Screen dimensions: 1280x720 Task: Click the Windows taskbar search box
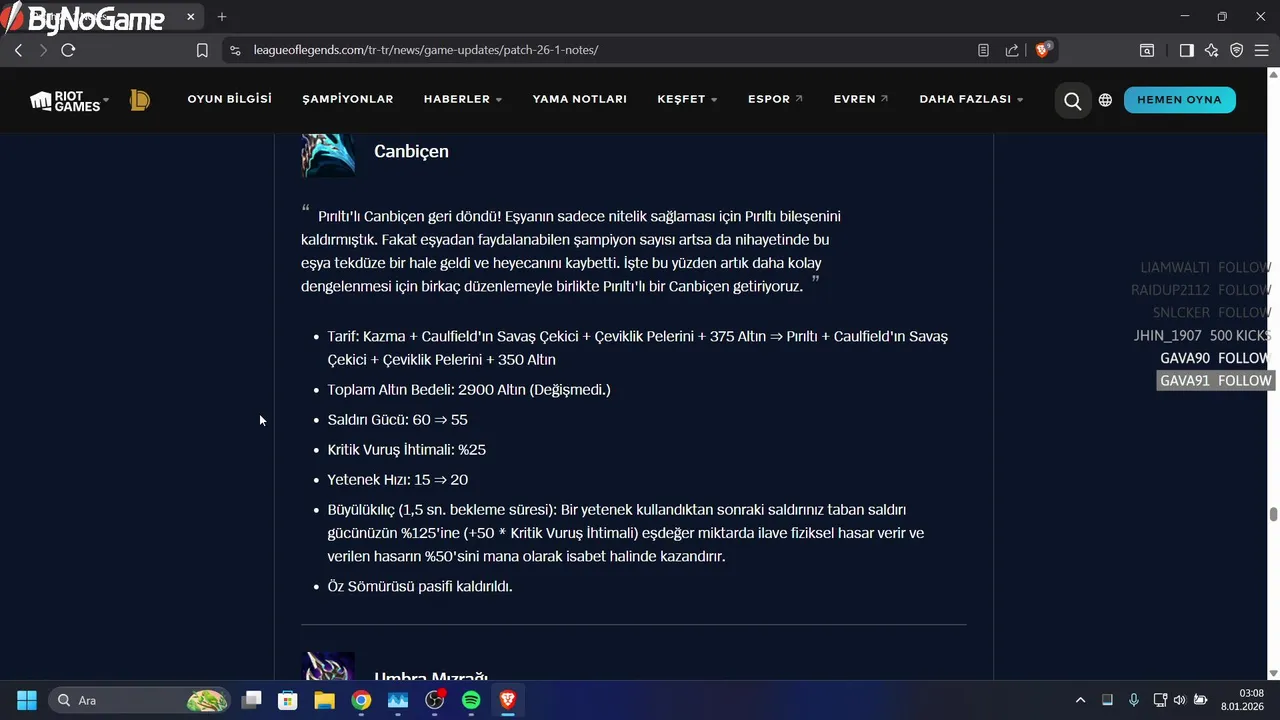142,700
